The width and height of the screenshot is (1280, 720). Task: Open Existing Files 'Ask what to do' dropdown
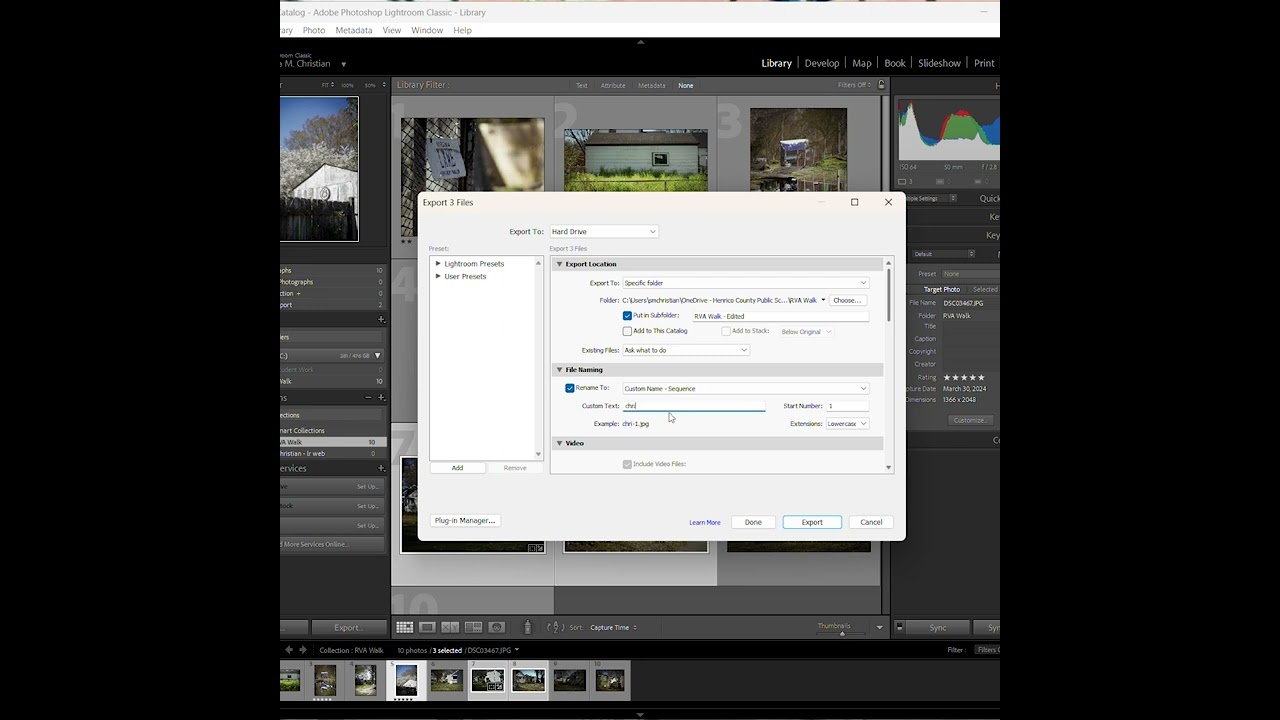pyautogui.click(x=685, y=350)
